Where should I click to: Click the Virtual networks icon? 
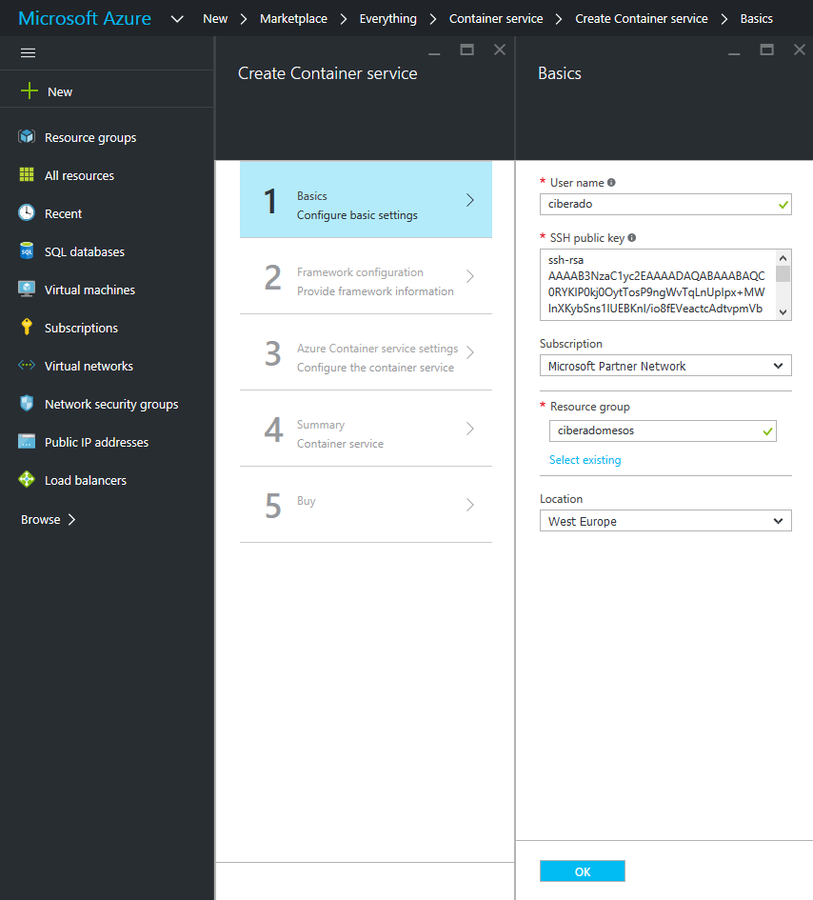26,365
